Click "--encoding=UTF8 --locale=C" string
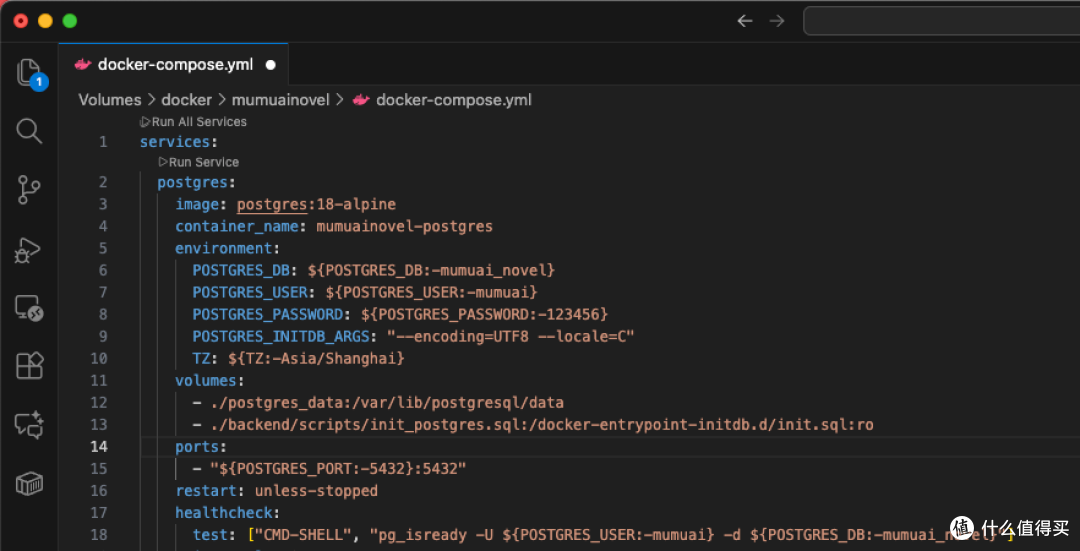The image size is (1080, 551). tap(510, 336)
